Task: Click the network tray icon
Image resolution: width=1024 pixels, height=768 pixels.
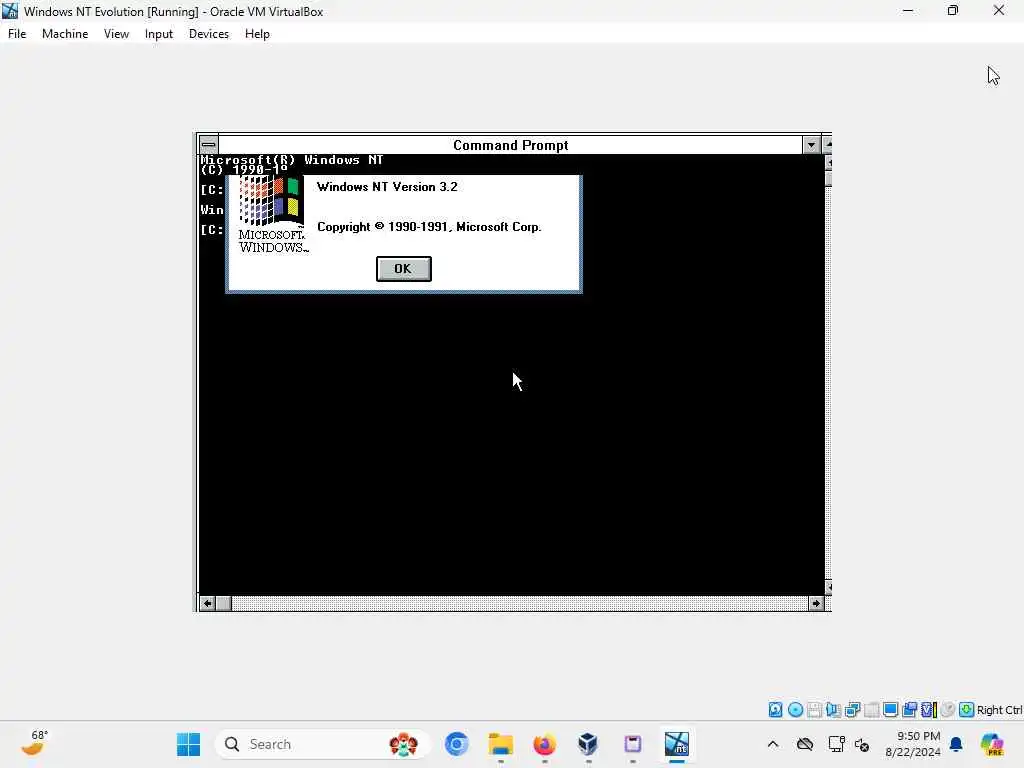Action: pos(837,744)
